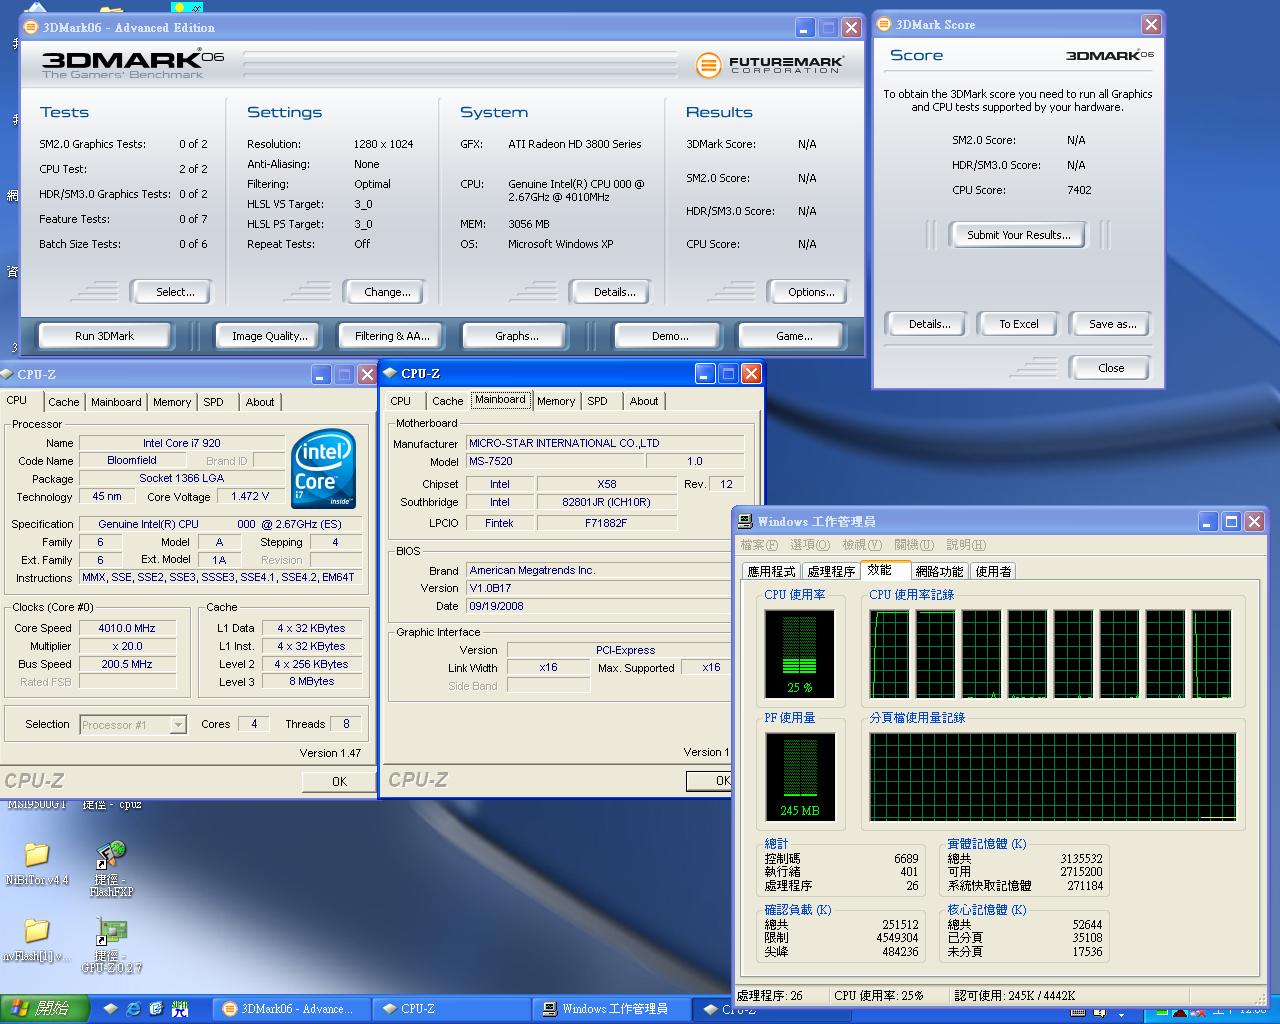This screenshot has width=1280, height=1024.
Task: Start the 3DMark06 Demo
Action: tap(669, 336)
